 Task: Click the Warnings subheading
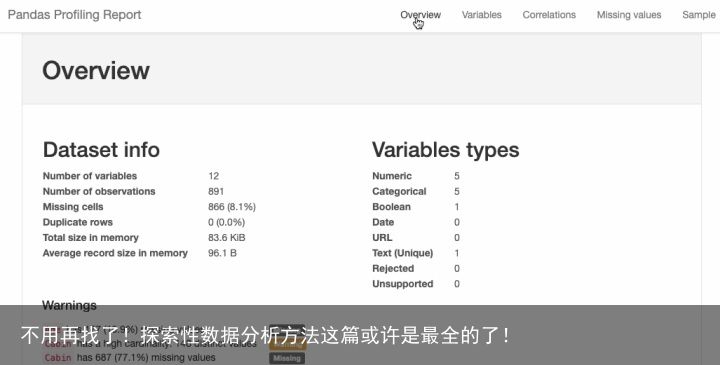[69, 305]
